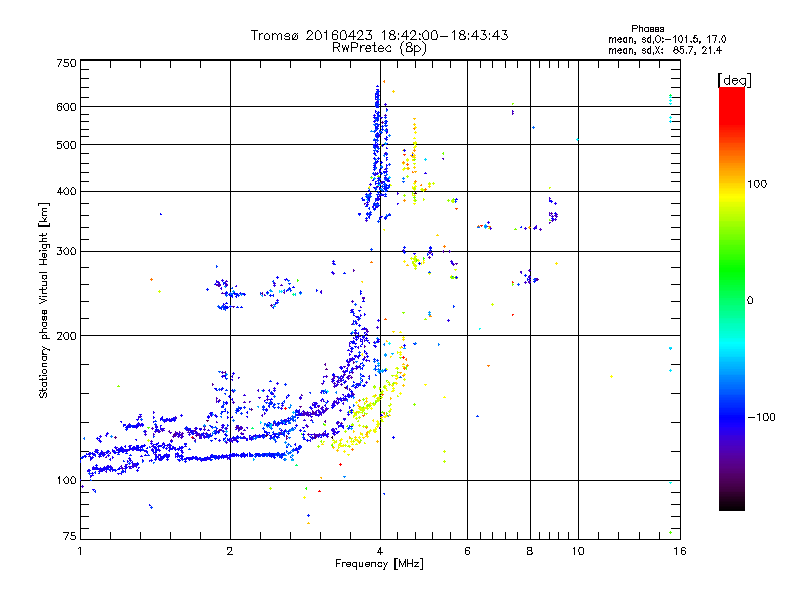Click the '750' height axis tick label
Viewport: 800px width, 600px height.
point(66,63)
